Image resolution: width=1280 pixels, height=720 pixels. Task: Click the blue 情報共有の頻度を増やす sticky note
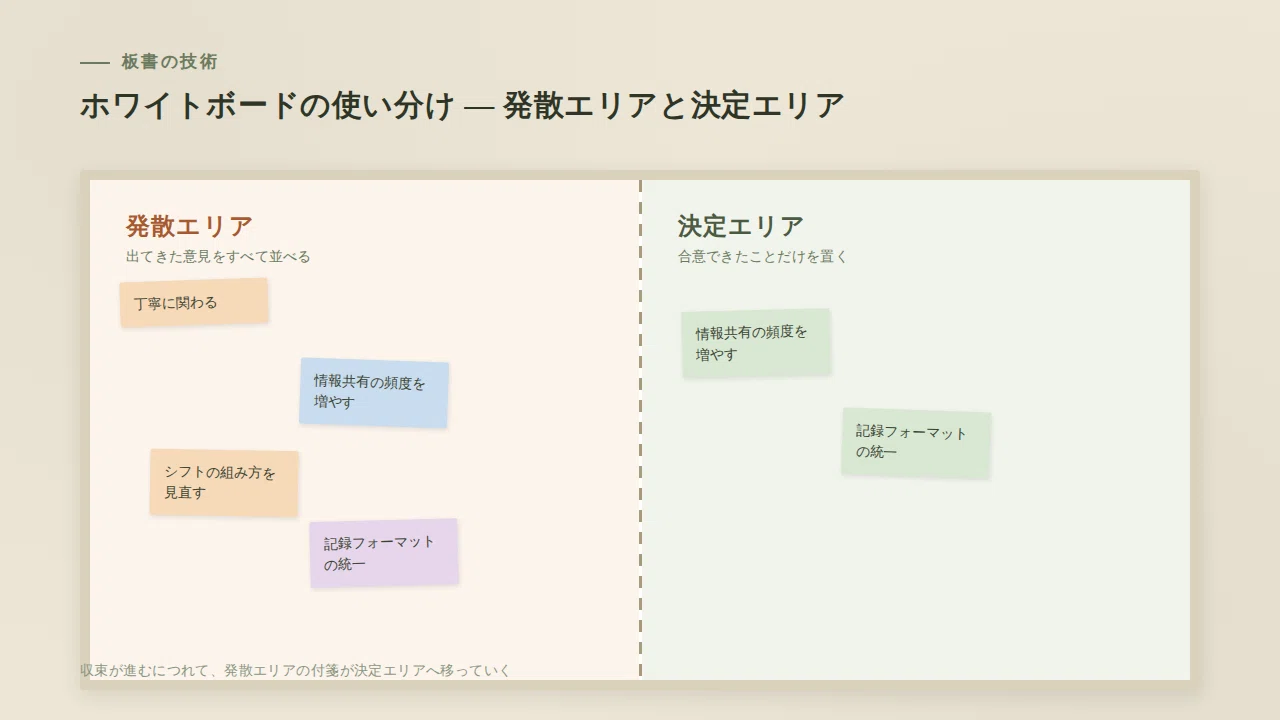coord(374,393)
